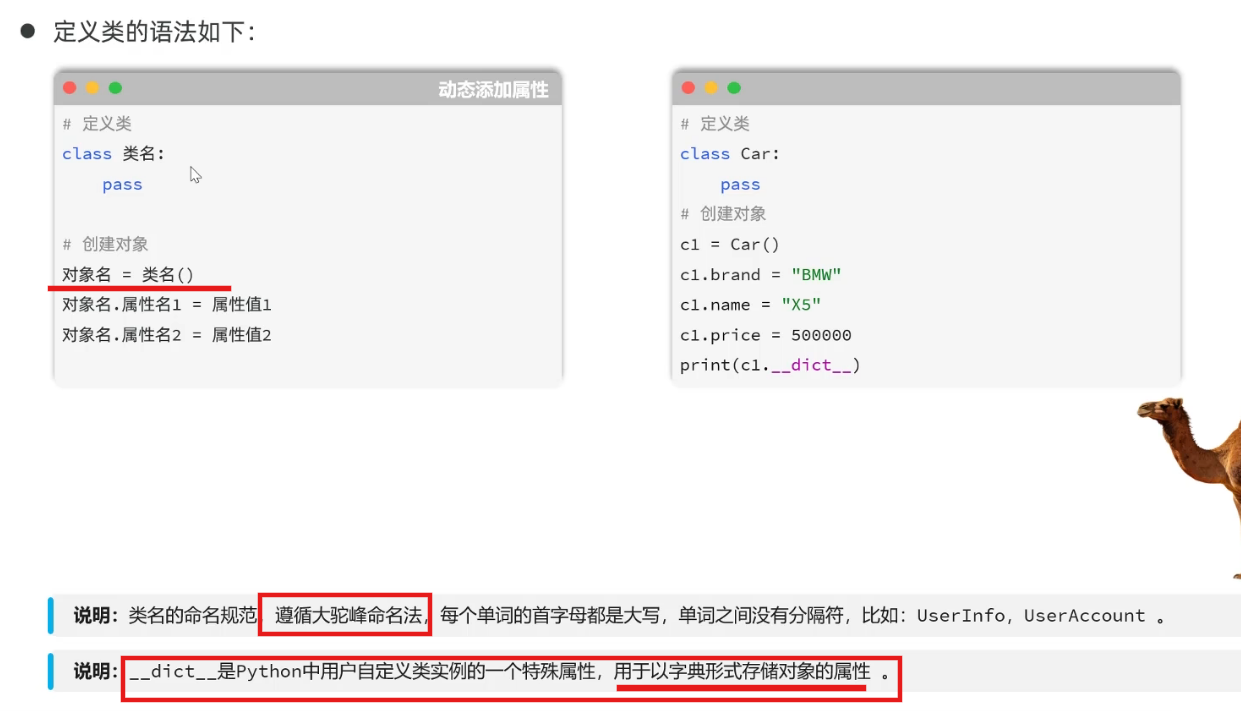Click the title text 动态添加属性
The image size is (1241, 711).
[x=493, y=90]
